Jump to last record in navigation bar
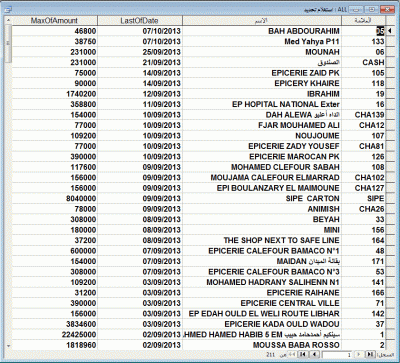The height and width of the screenshot is (363, 400). coord(303,354)
